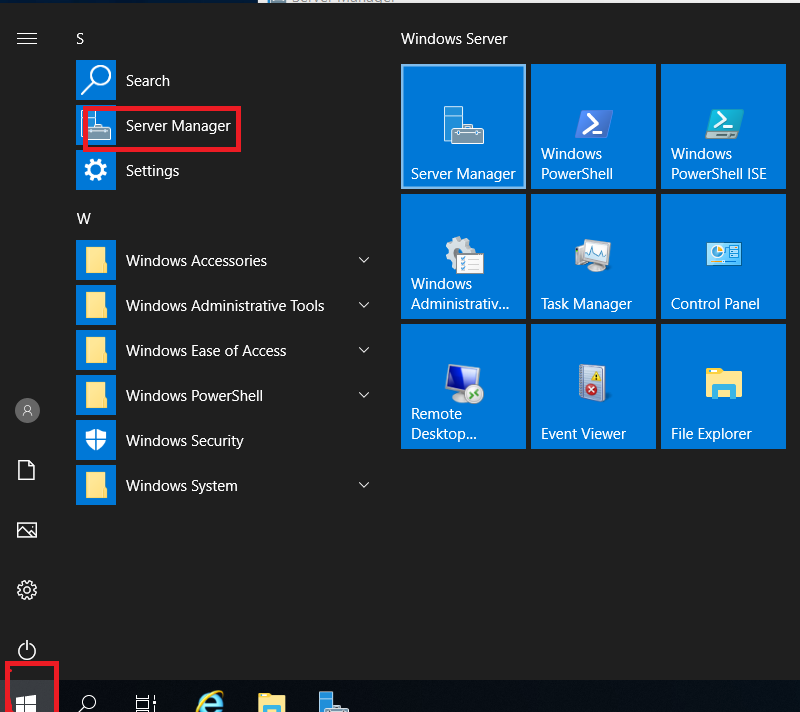The image size is (800, 712).
Task: Launch Internet Explorer from taskbar
Action: point(210,702)
